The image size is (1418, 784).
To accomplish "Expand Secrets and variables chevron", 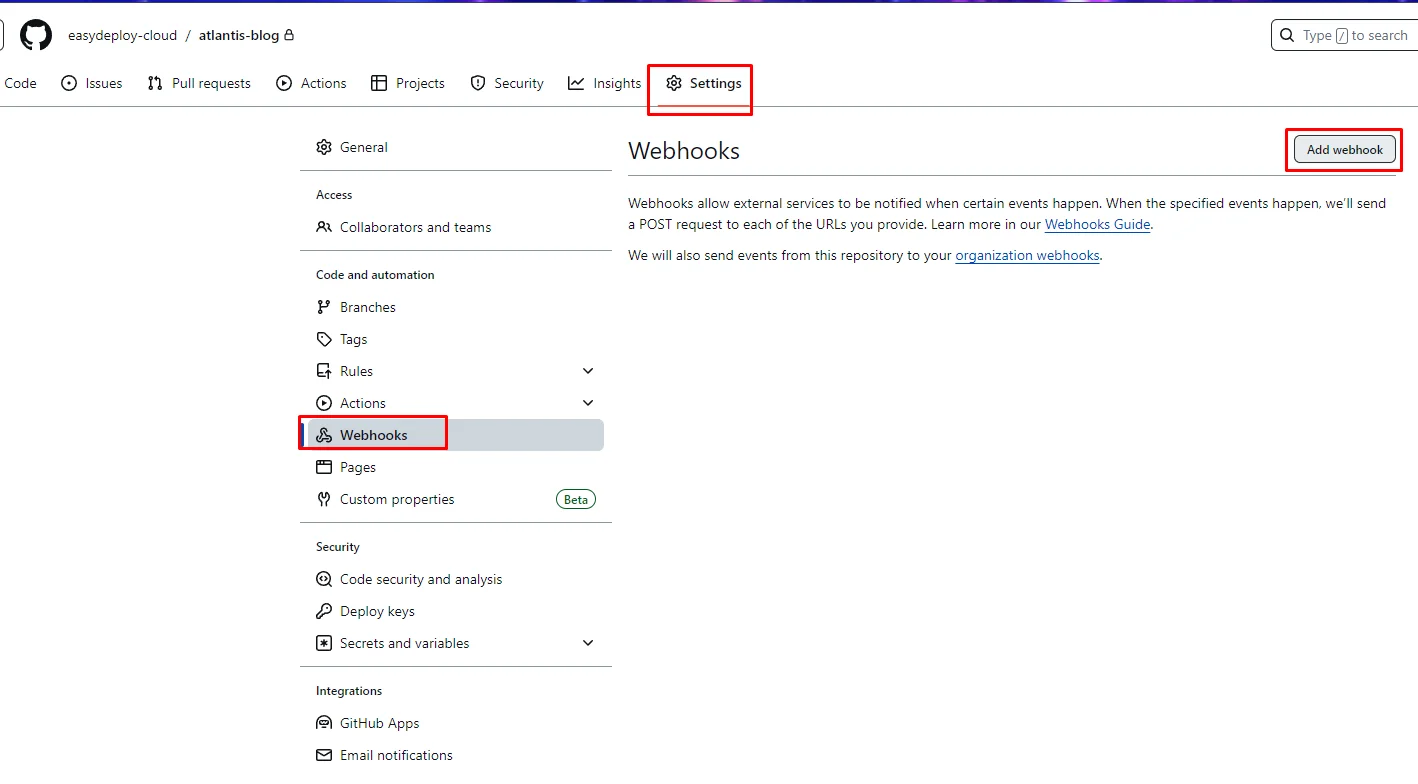I will [x=588, y=643].
